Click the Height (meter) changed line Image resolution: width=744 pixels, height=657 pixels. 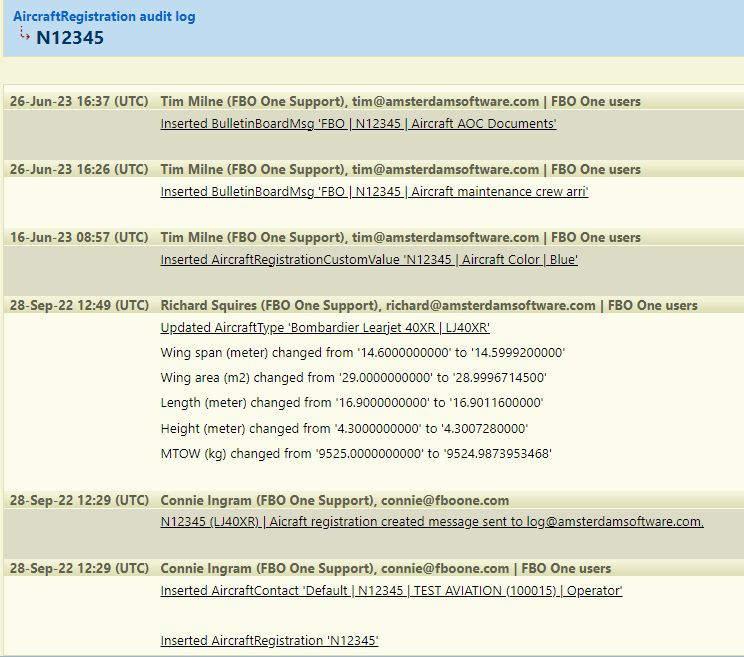pos(344,429)
